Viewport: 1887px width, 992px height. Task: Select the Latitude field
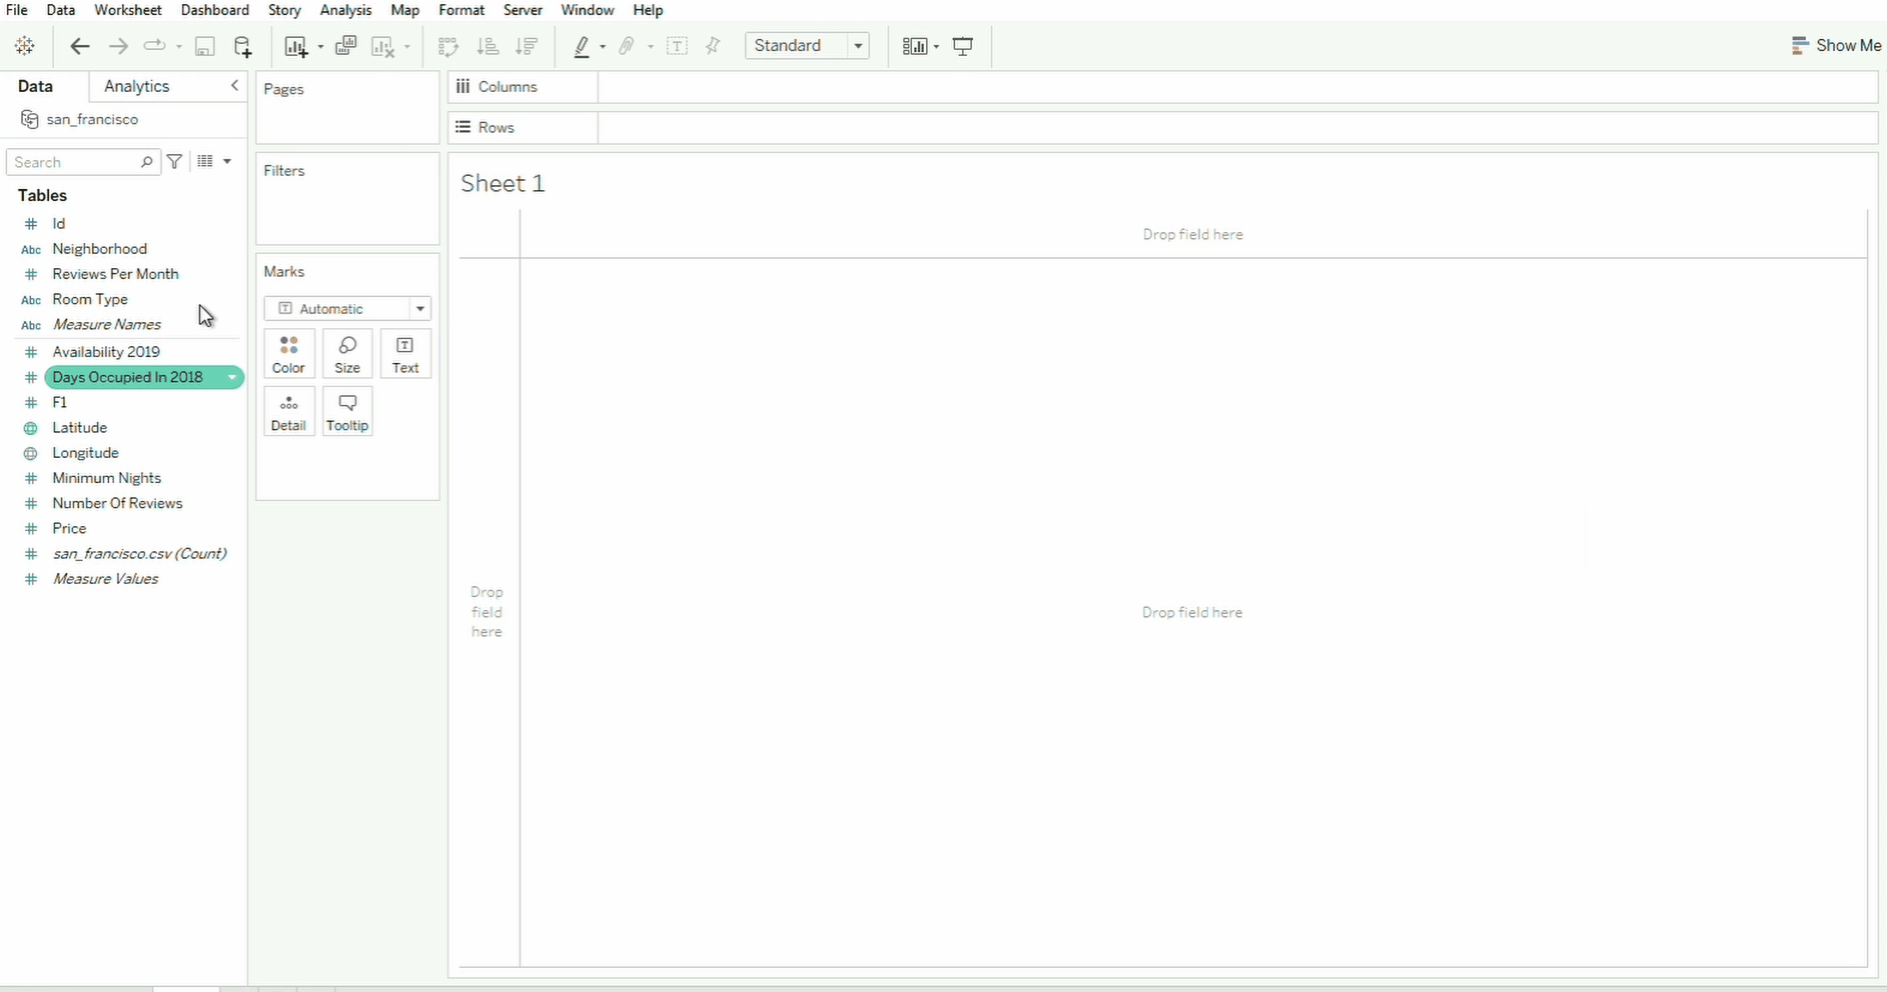click(80, 428)
